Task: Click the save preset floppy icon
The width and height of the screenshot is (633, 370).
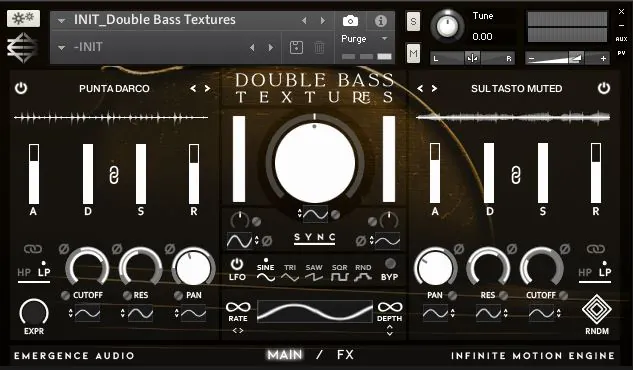Action: coord(296,47)
